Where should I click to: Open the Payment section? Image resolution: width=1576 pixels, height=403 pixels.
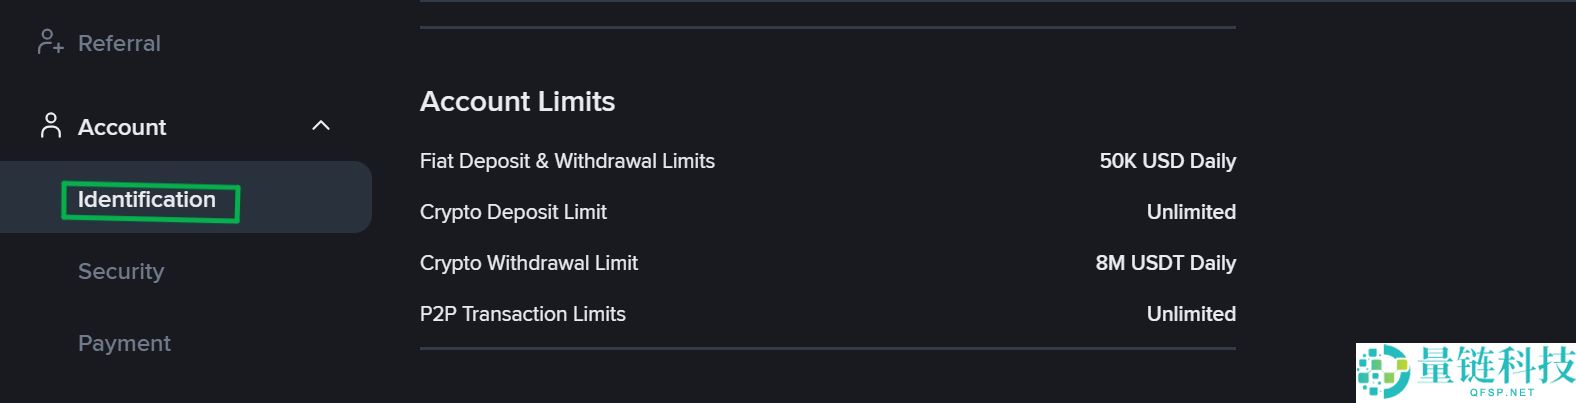tap(124, 343)
